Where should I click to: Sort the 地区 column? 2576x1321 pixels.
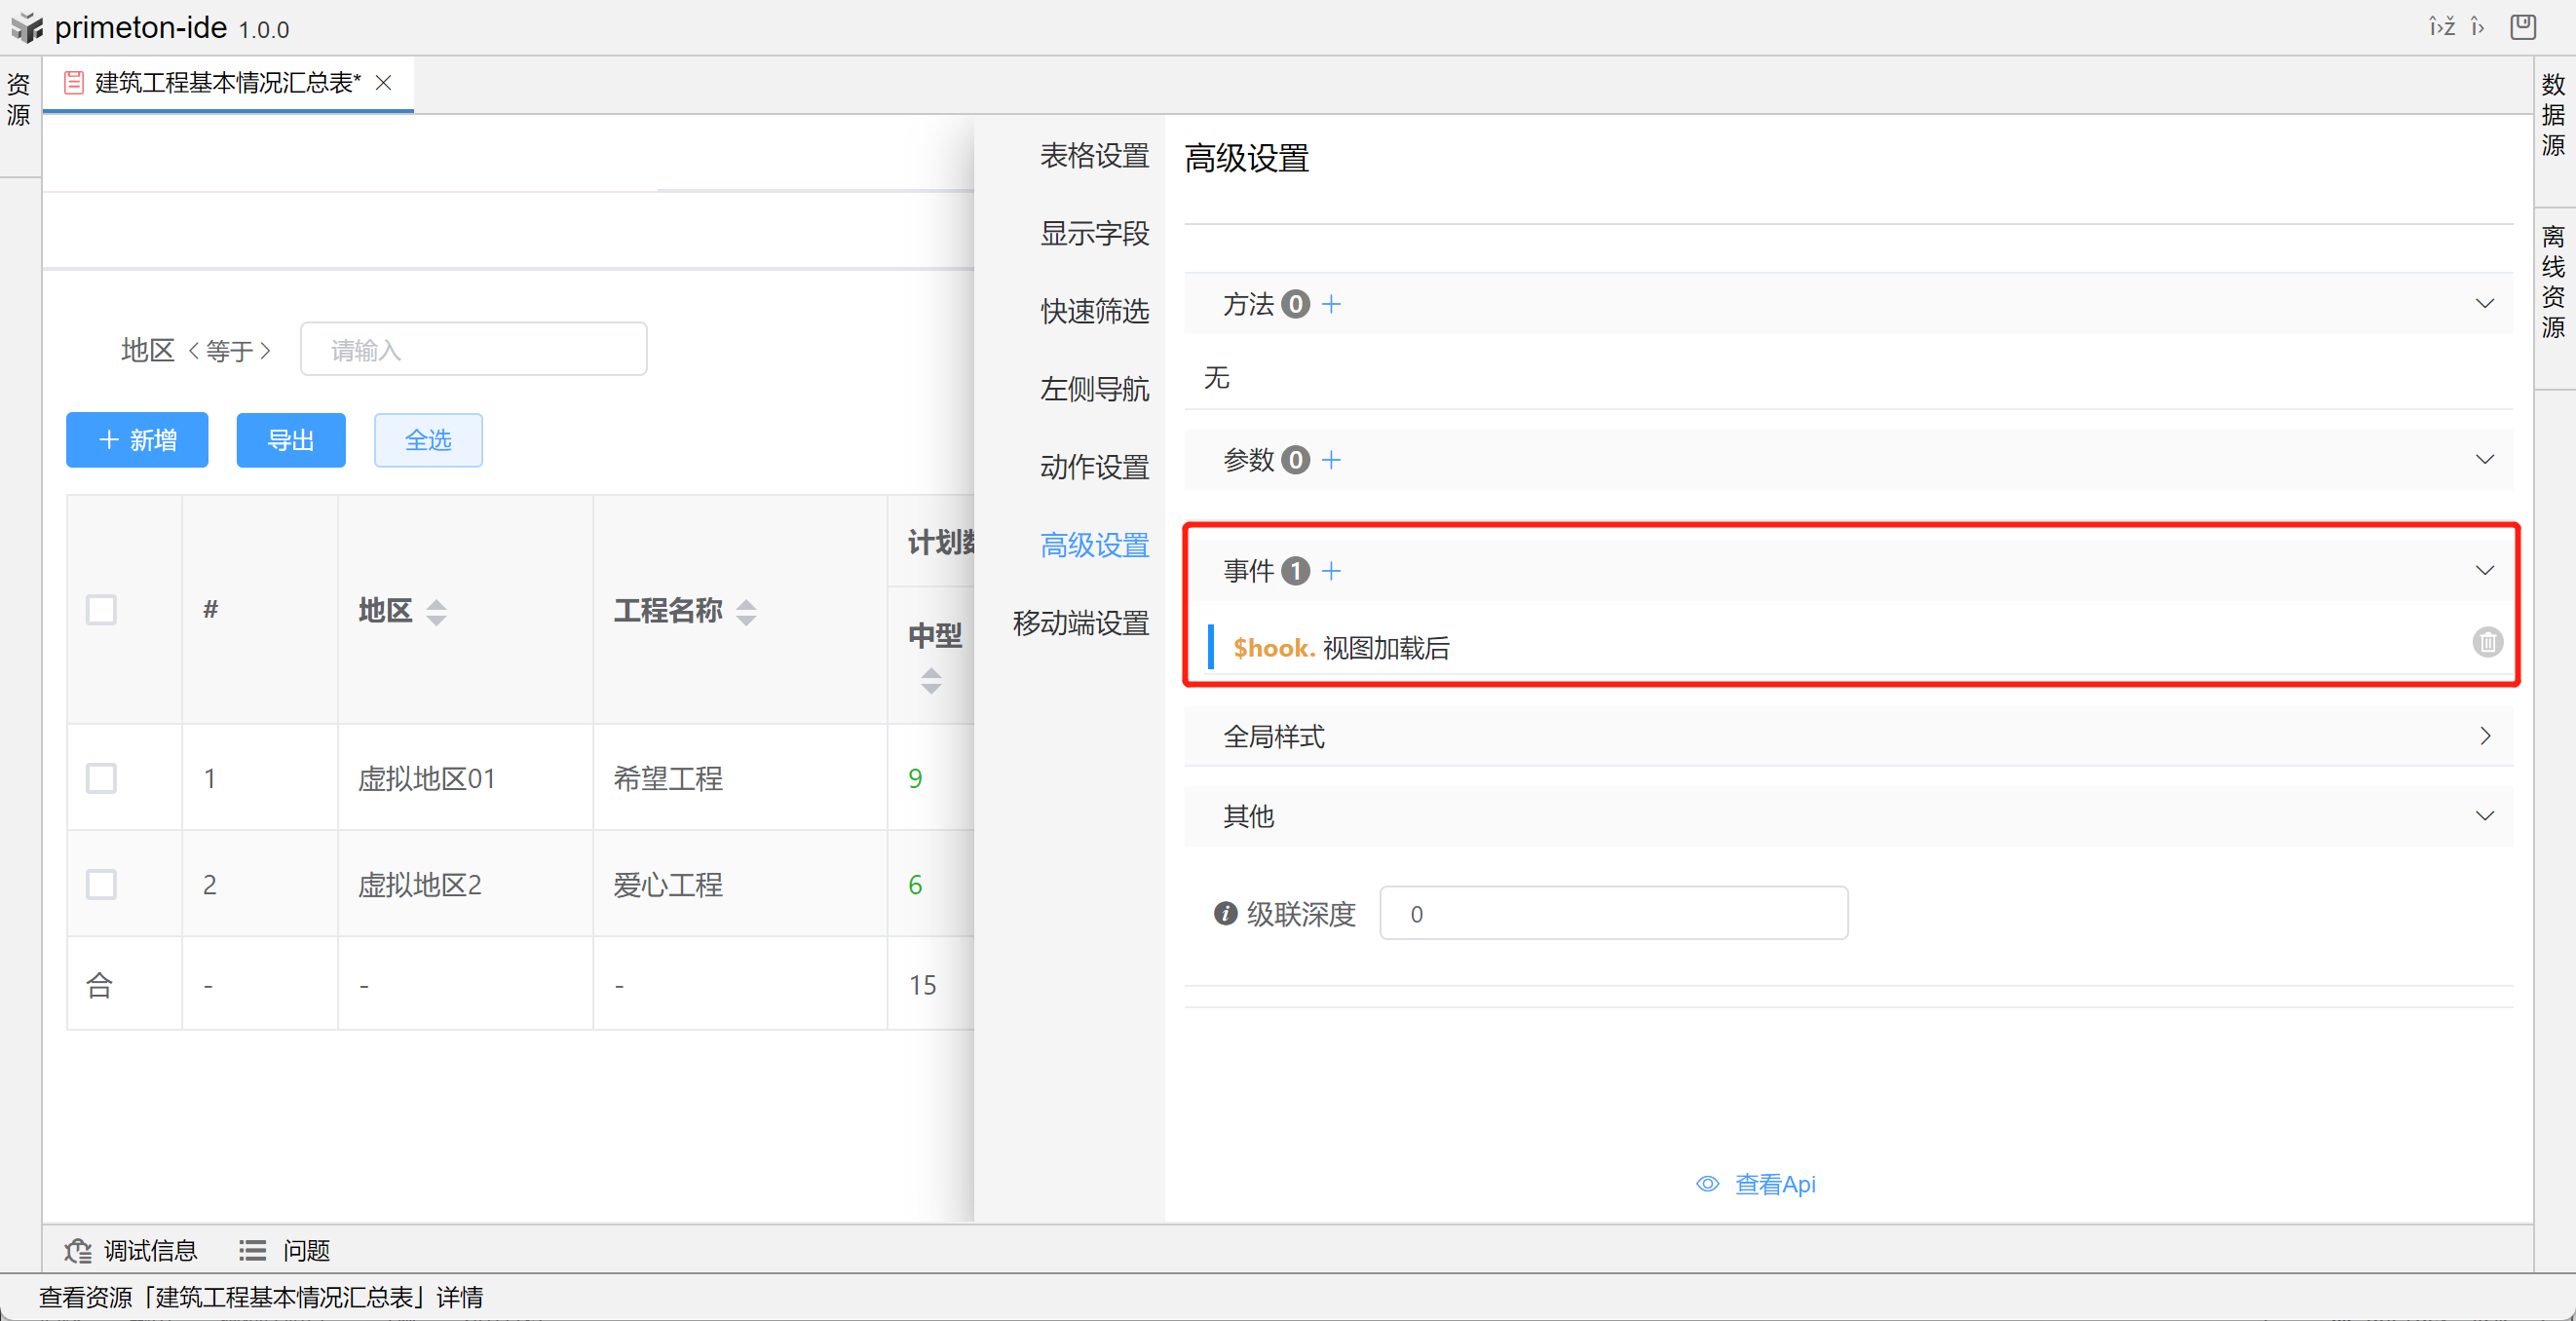(x=436, y=612)
